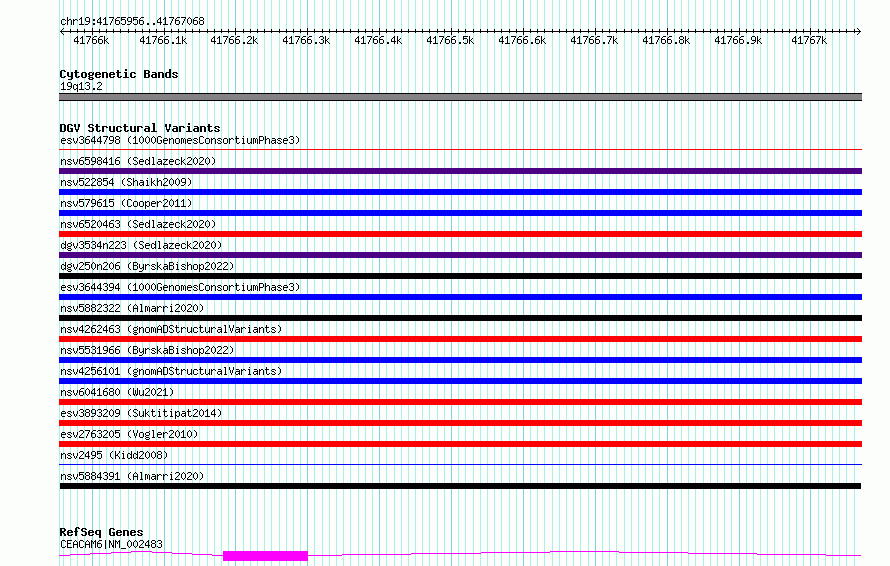The height and width of the screenshot is (566, 890).
Task: Select the red bar under esv3893209
Action: point(460,423)
